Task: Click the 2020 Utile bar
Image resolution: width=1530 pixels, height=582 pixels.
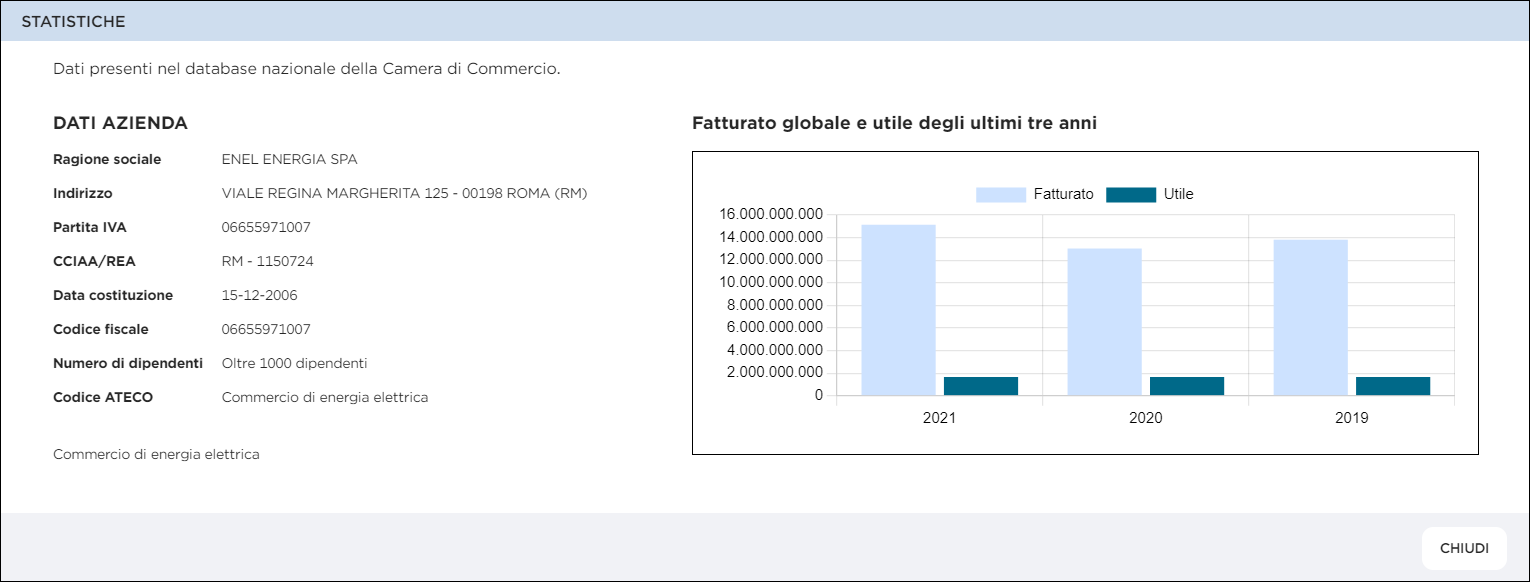Action: coord(1187,386)
